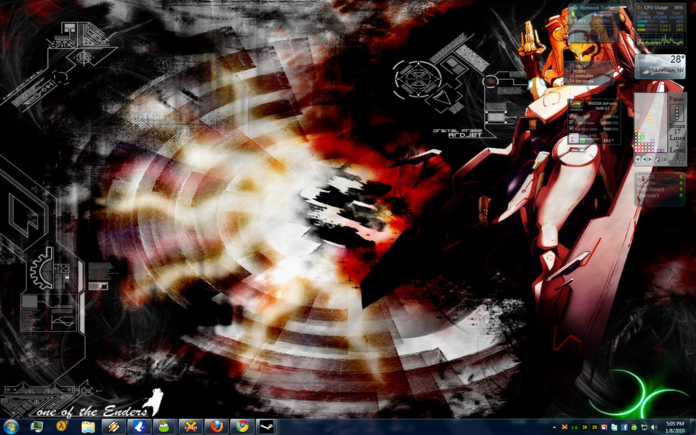696x435 pixels.
Task: Pause the Tetris gadget game
Action: point(676,99)
